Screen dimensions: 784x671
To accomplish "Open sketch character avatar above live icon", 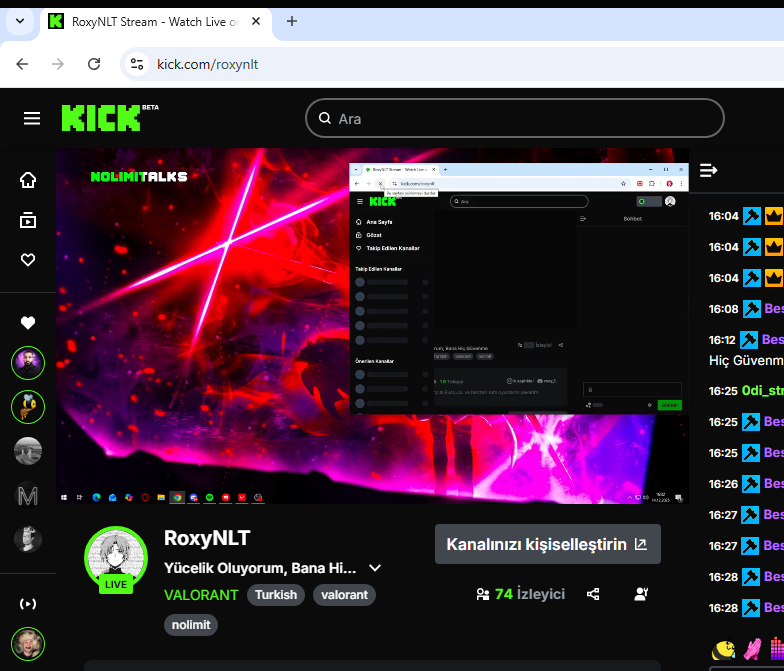I will pos(28,539).
